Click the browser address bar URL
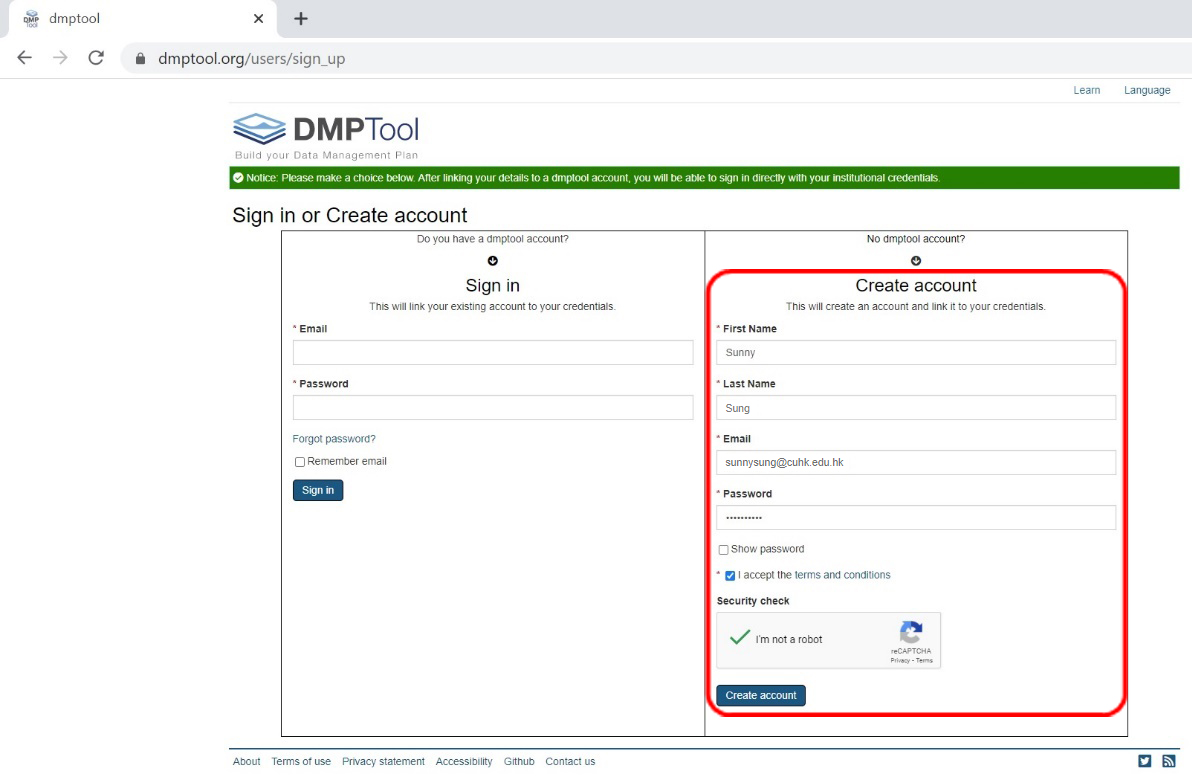 coord(252,59)
